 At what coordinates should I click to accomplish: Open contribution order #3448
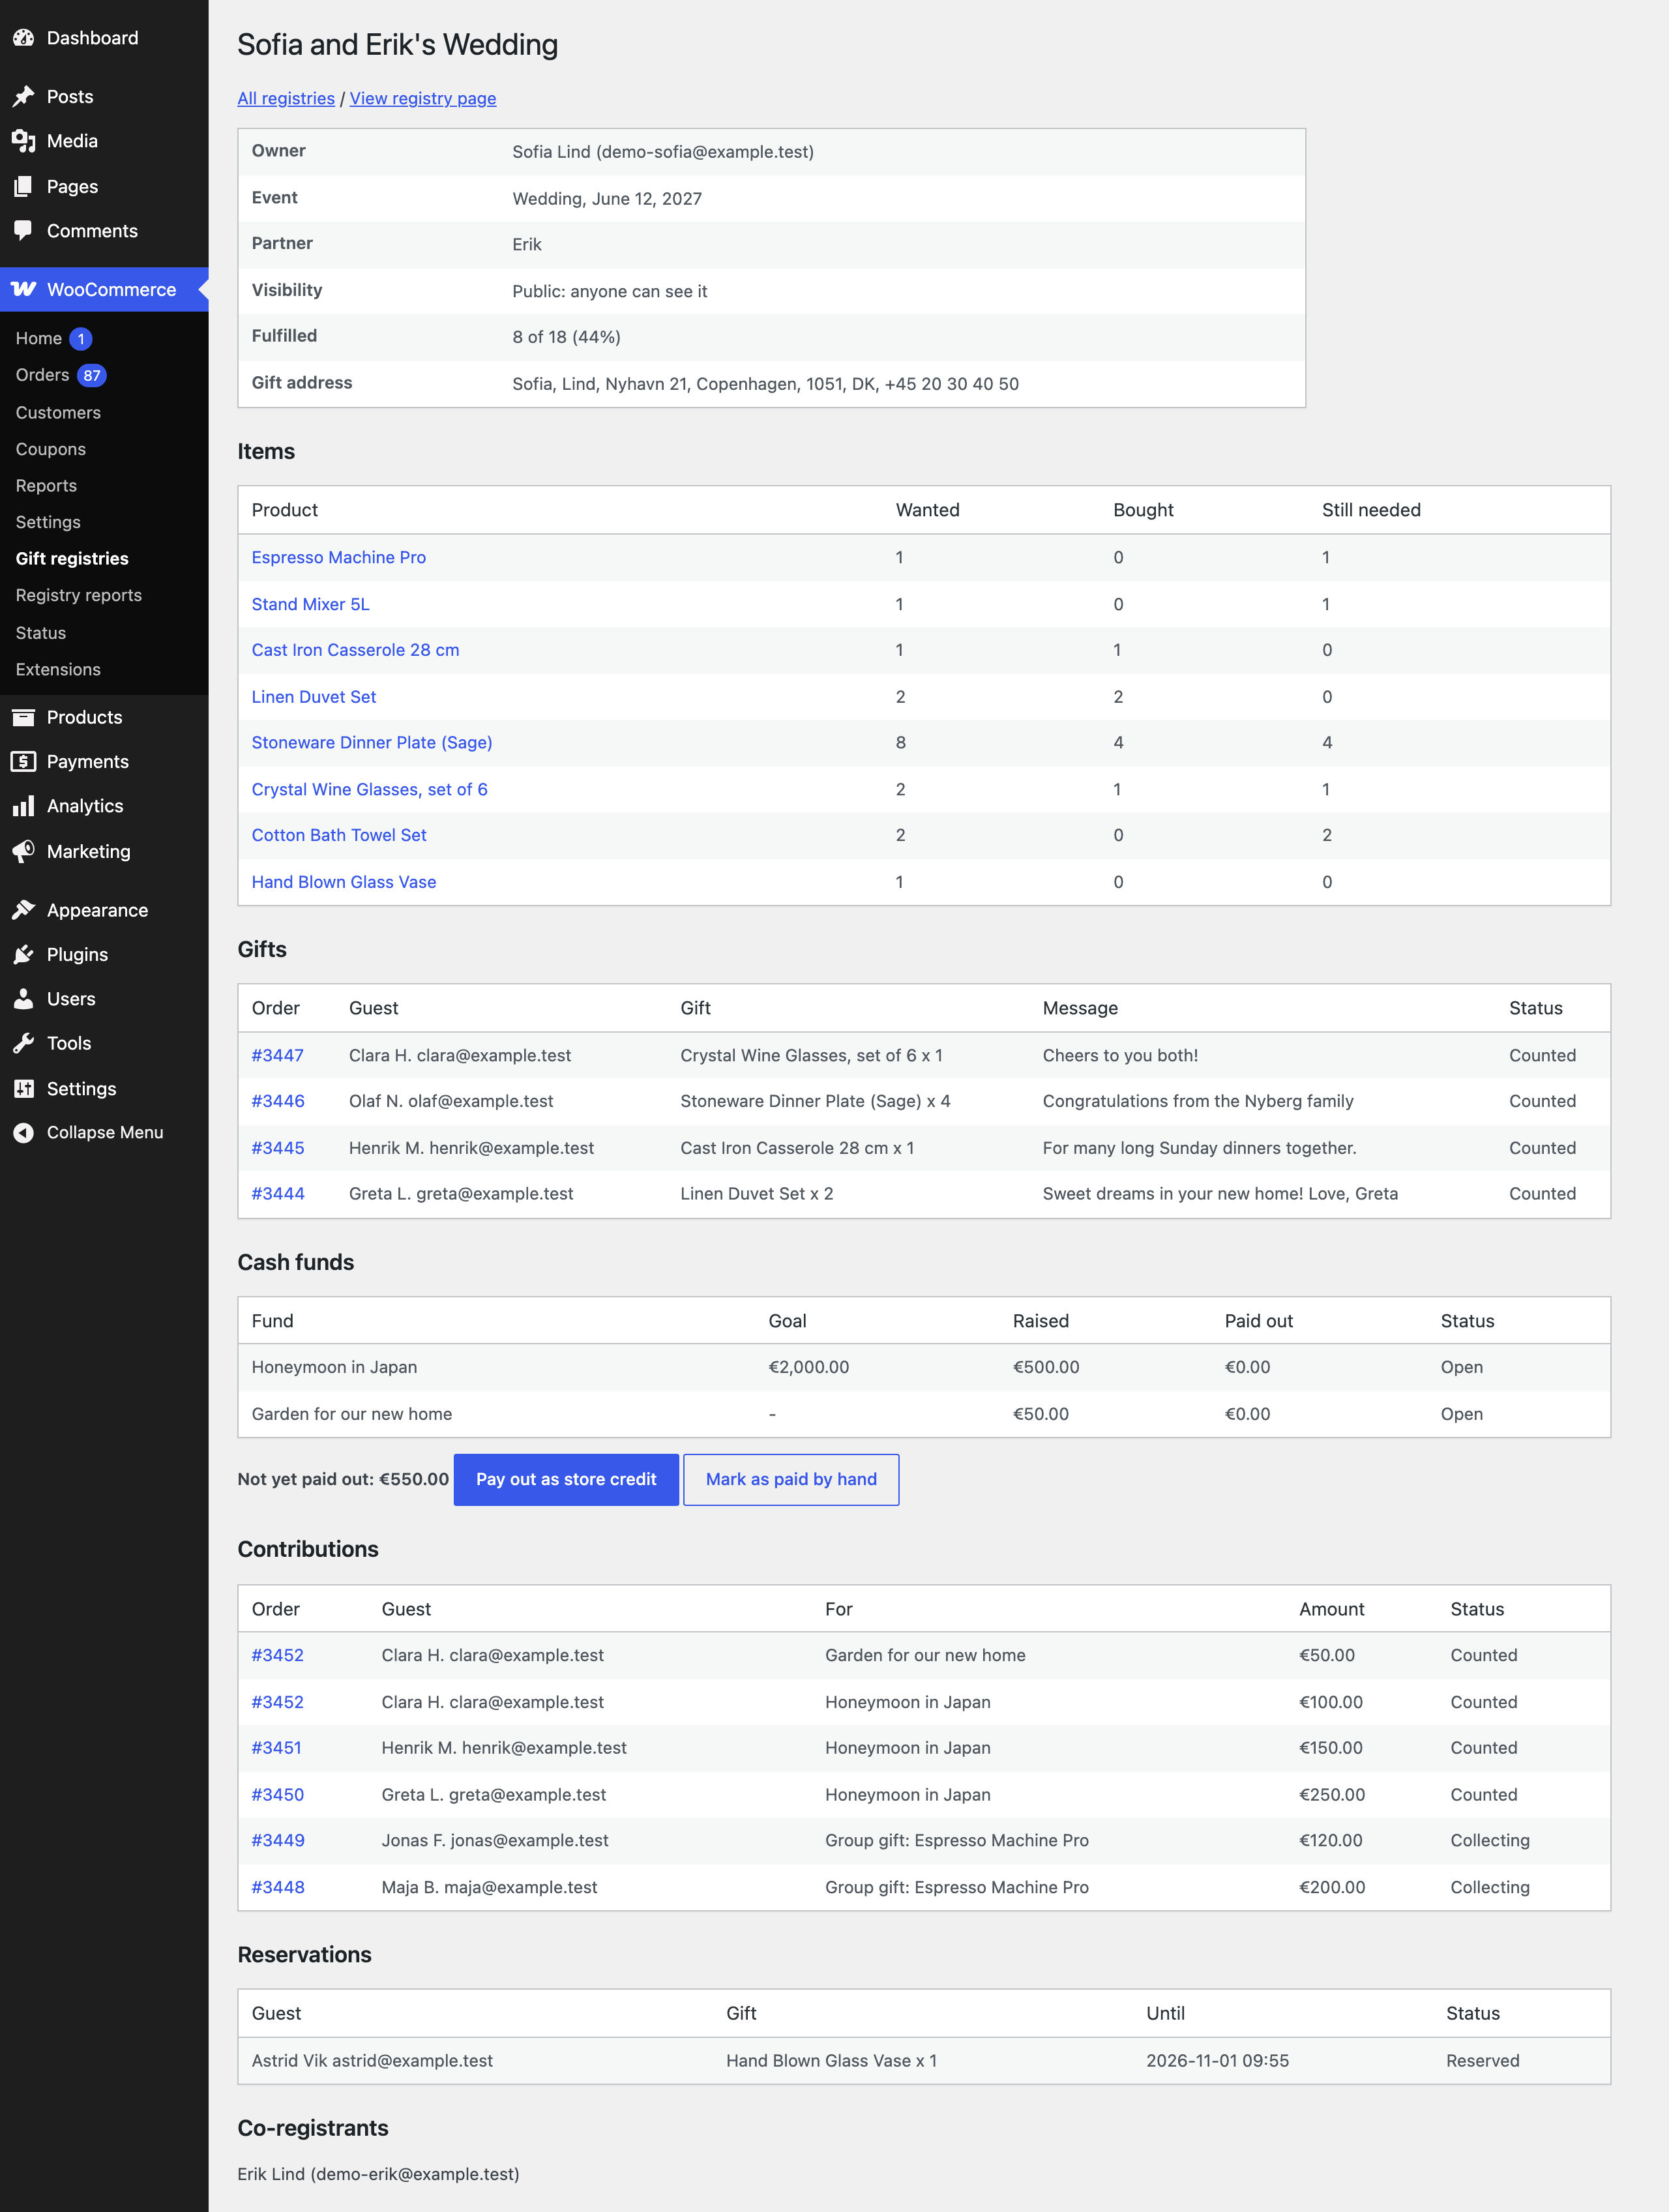coord(278,1887)
